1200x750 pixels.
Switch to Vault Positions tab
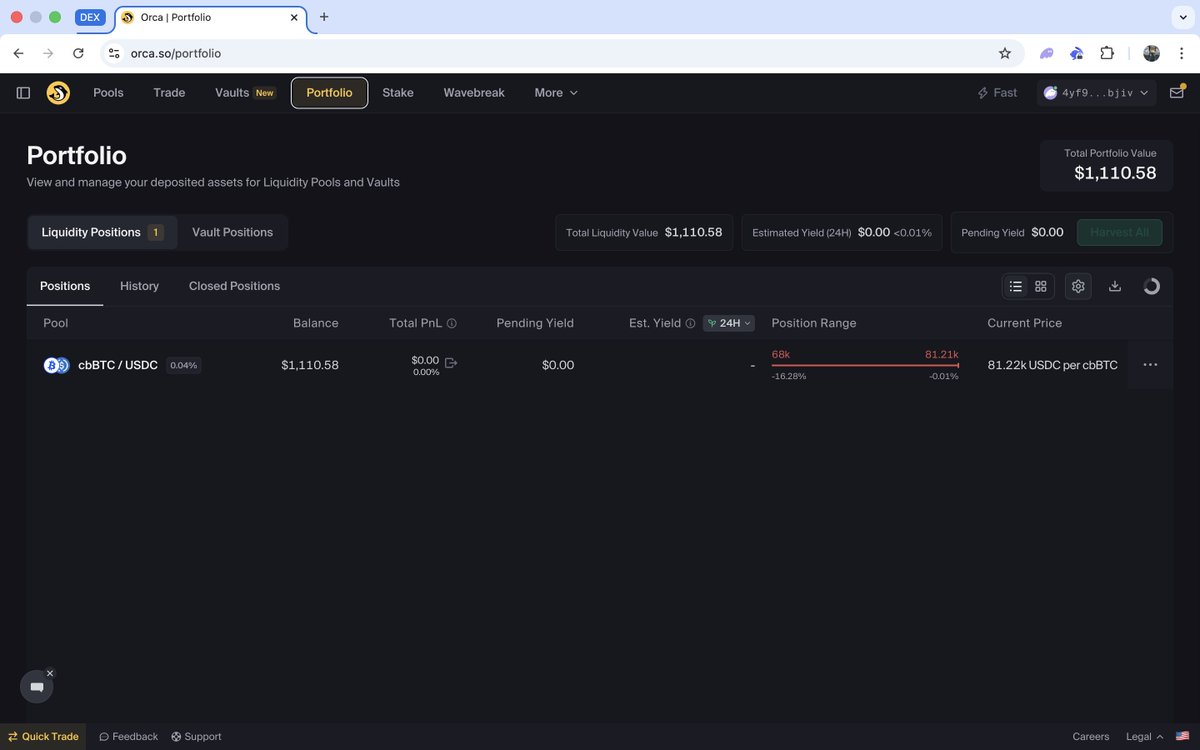click(x=232, y=232)
